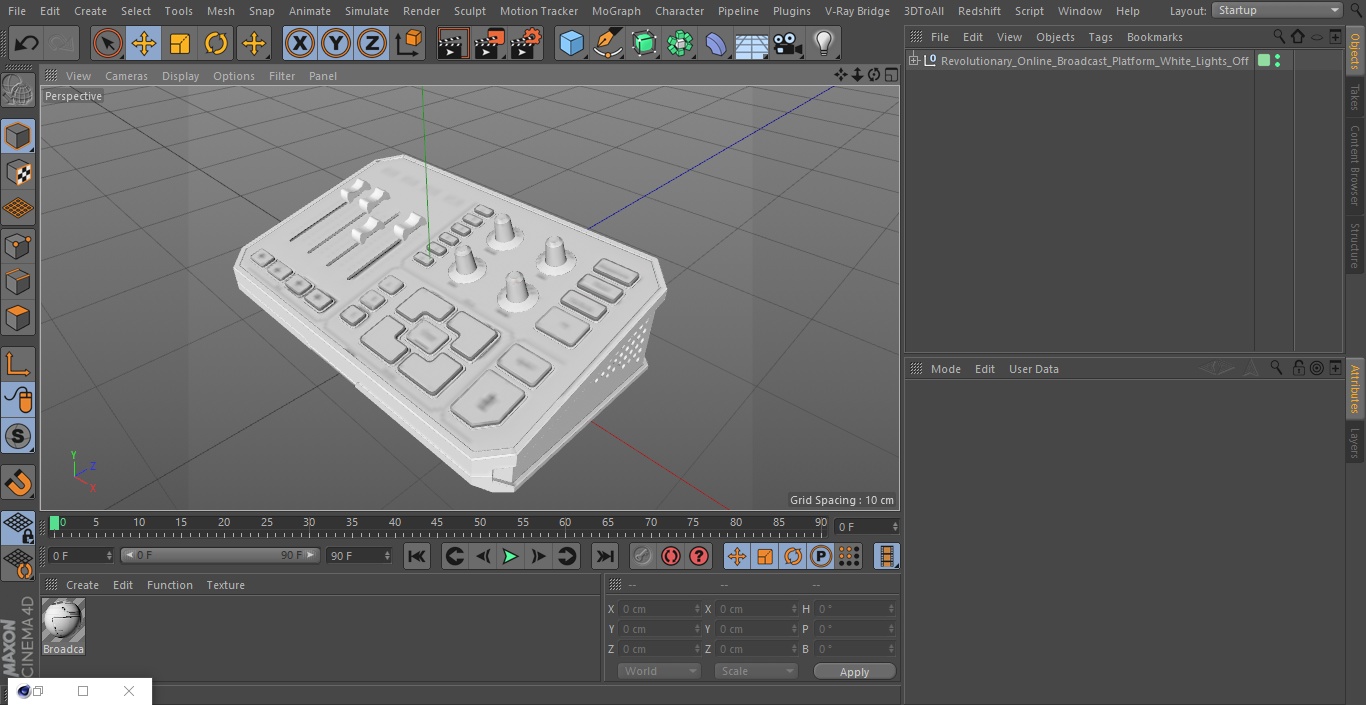Click the green layer swatch of object

(x=1264, y=61)
